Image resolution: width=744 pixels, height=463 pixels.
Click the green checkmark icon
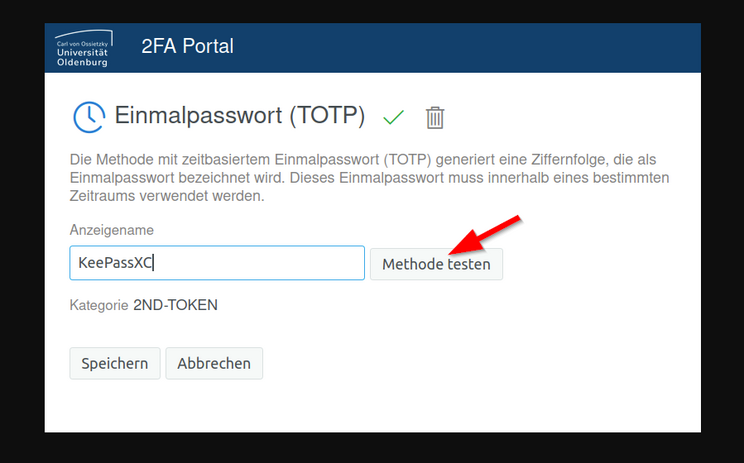tap(393, 117)
